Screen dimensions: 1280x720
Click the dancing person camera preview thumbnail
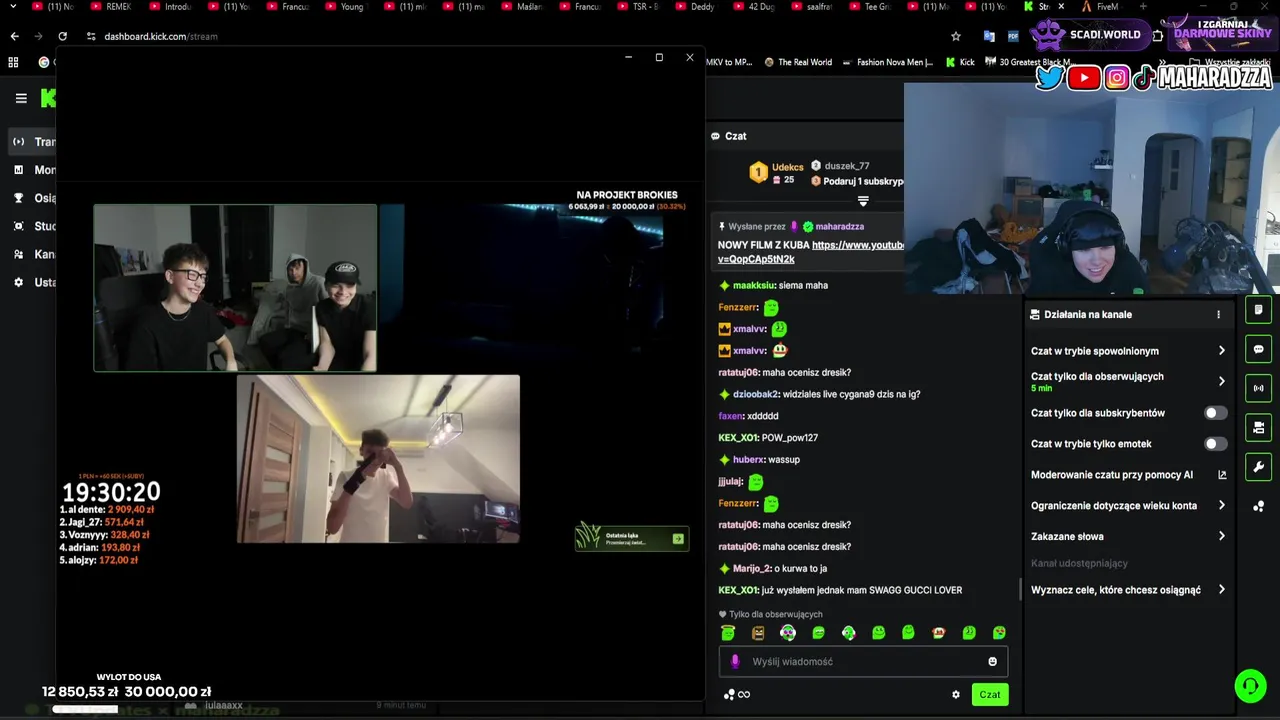click(378, 459)
